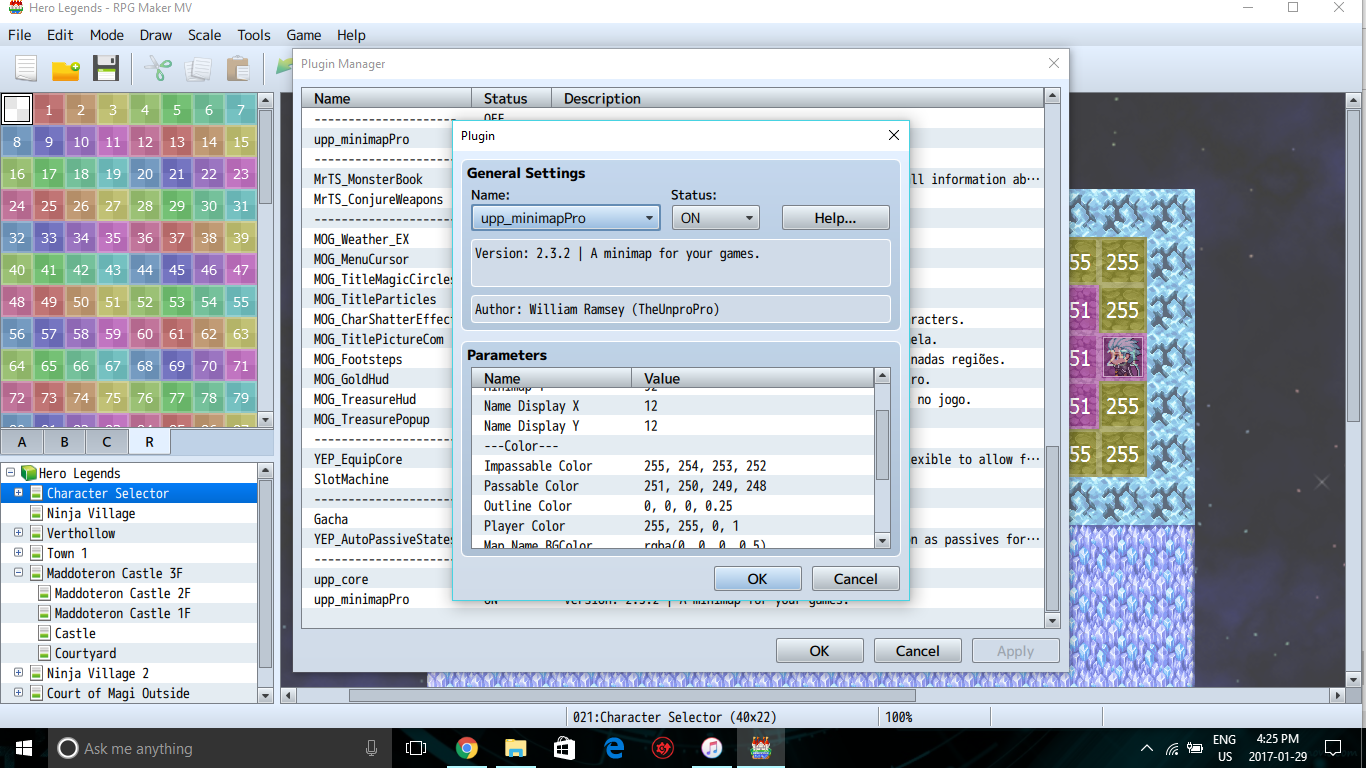The image size is (1366, 768).
Task: Open the Mode menu
Action: point(107,35)
